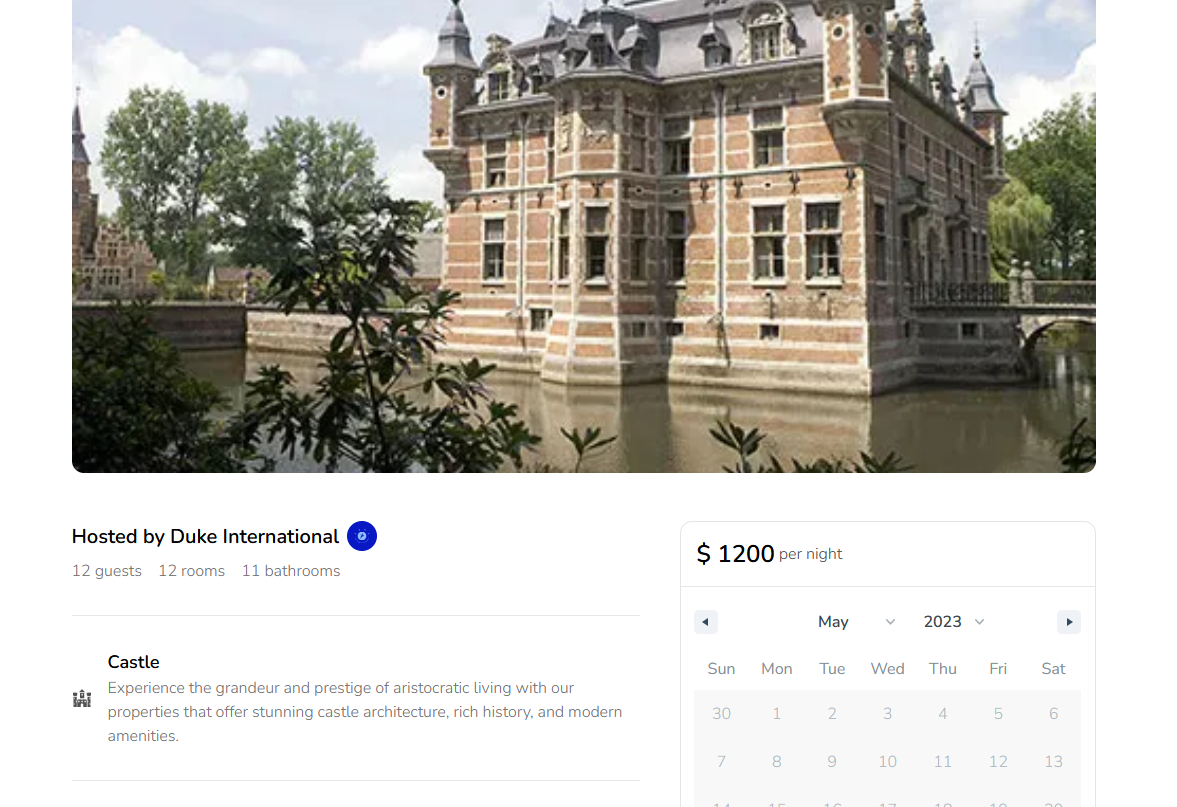The width and height of the screenshot is (1177, 807).
Task: Select May 1 on the calendar
Action: (777, 714)
